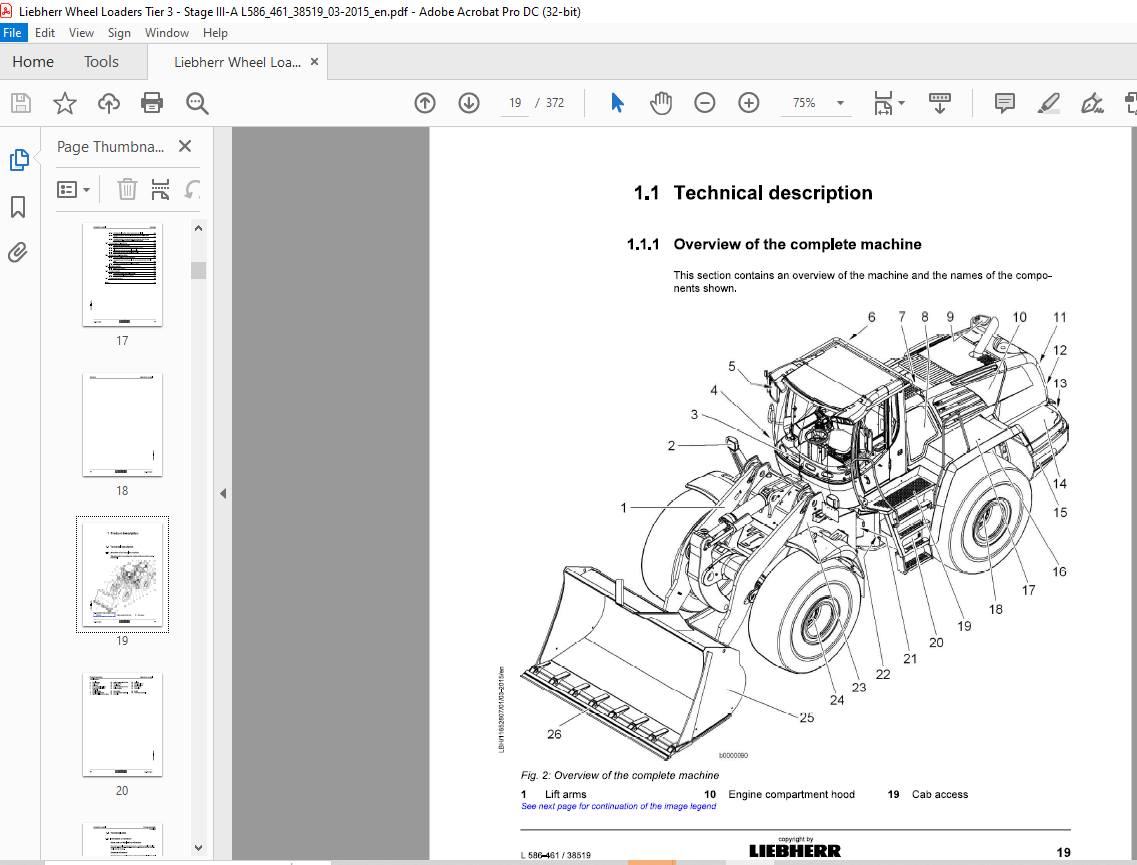Zoom out with minus button
The image size is (1137, 865).
705,103
